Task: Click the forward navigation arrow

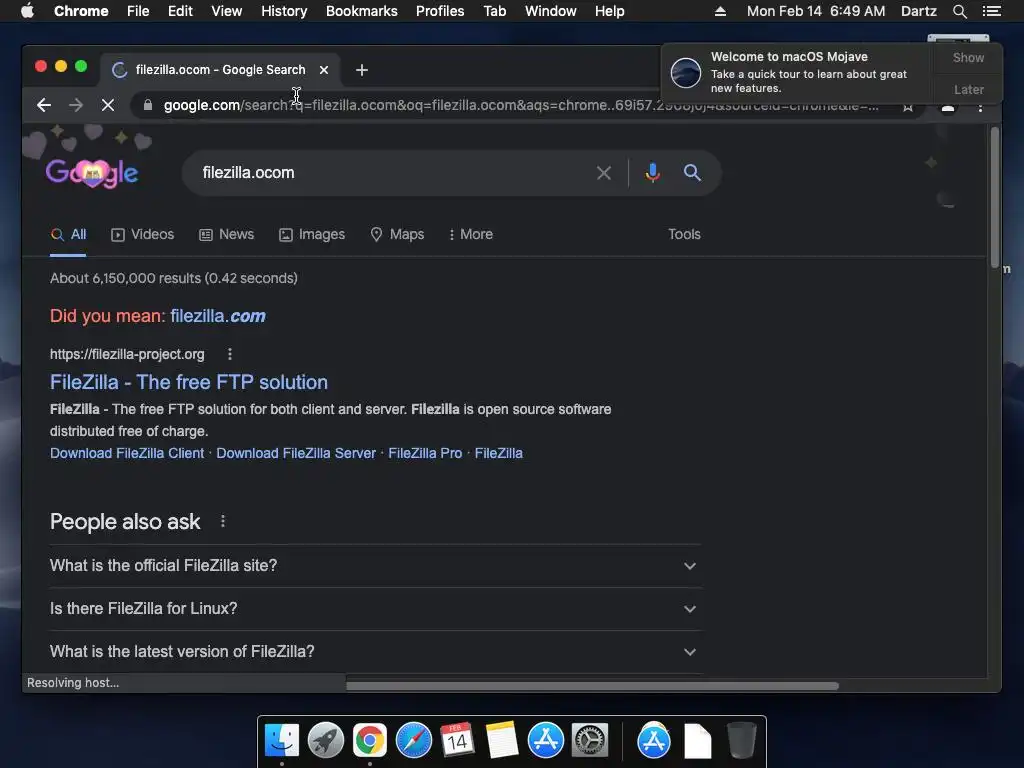Action: 76,105
